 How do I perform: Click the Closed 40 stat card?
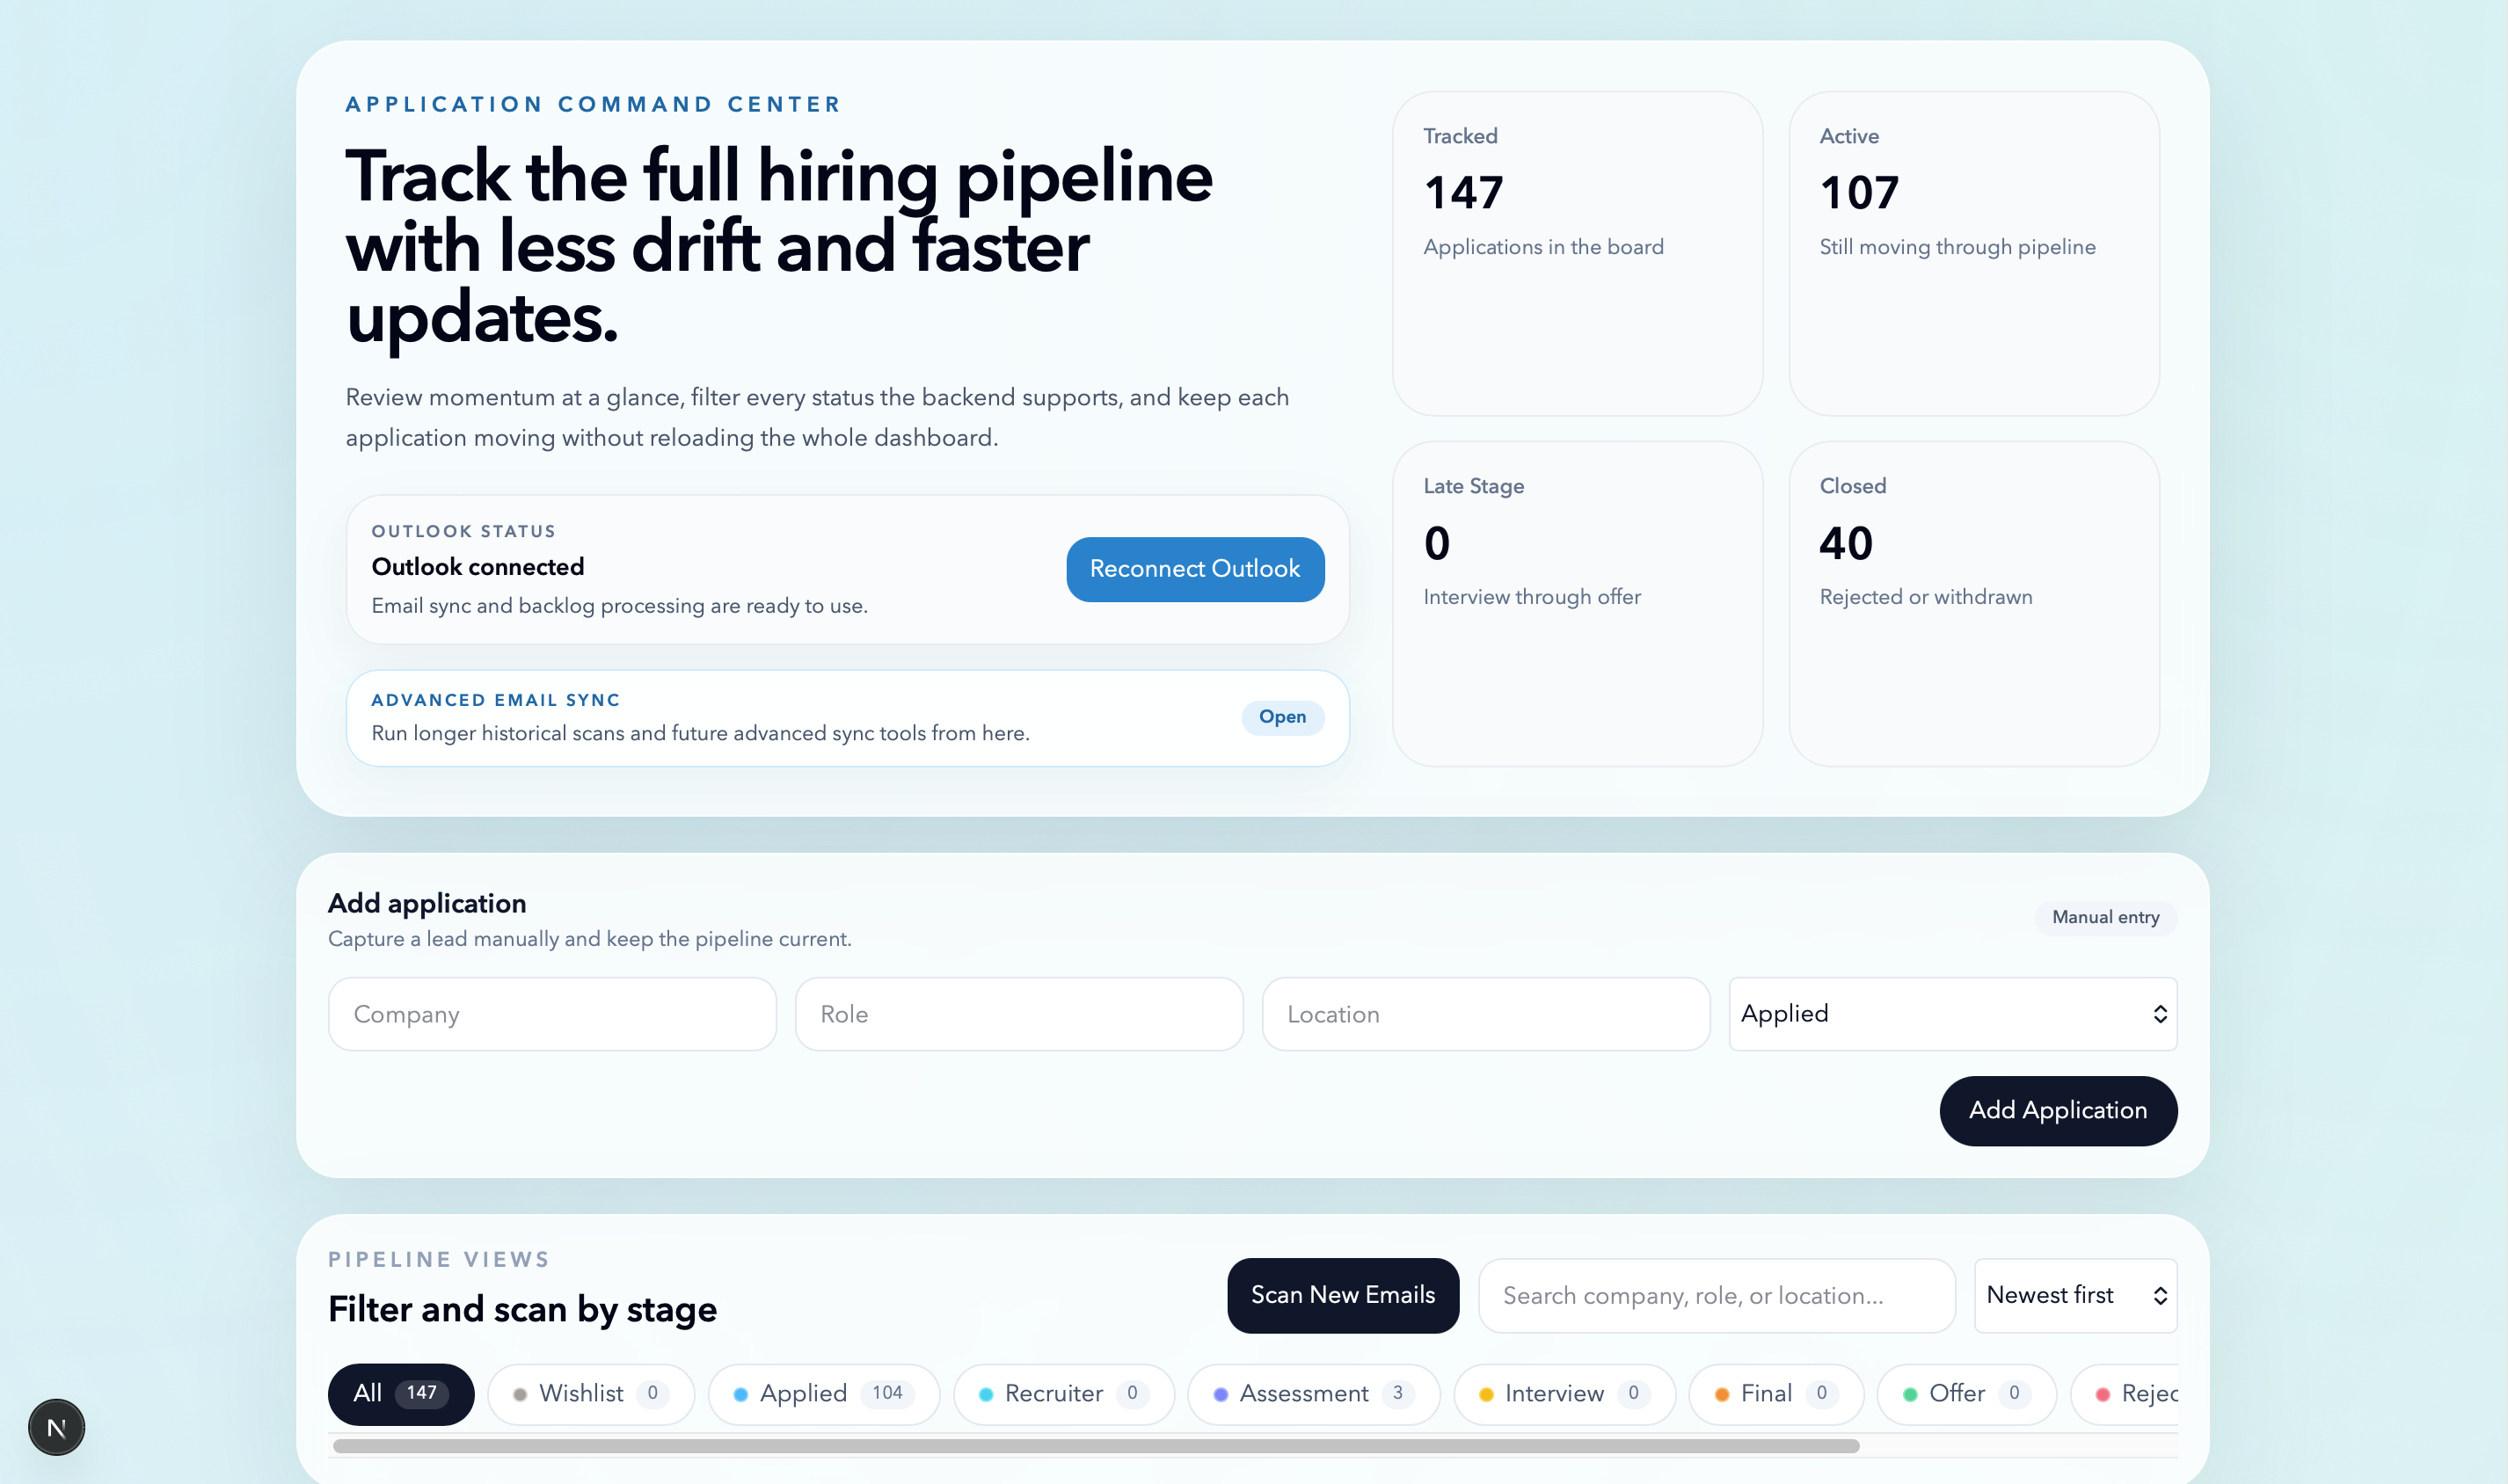click(1974, 604)
